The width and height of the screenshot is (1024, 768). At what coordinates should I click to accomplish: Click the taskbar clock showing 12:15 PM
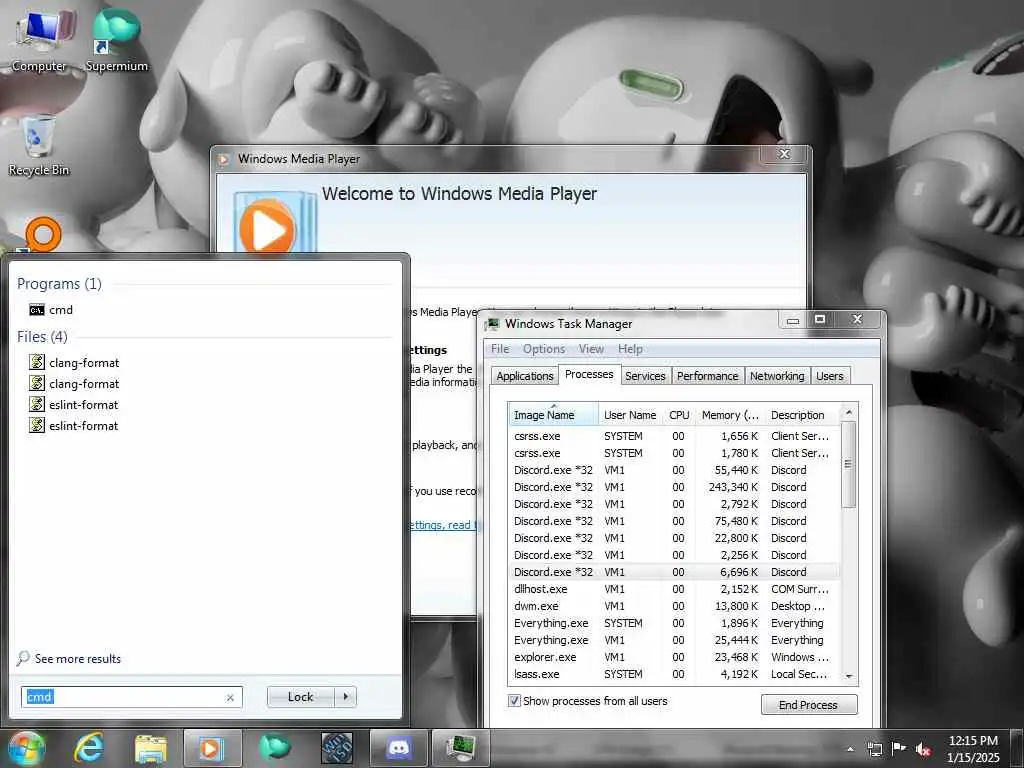(x=973, y=748)
